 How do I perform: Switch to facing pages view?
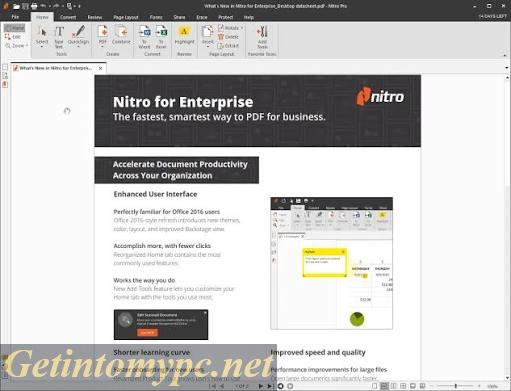point(394,386)
